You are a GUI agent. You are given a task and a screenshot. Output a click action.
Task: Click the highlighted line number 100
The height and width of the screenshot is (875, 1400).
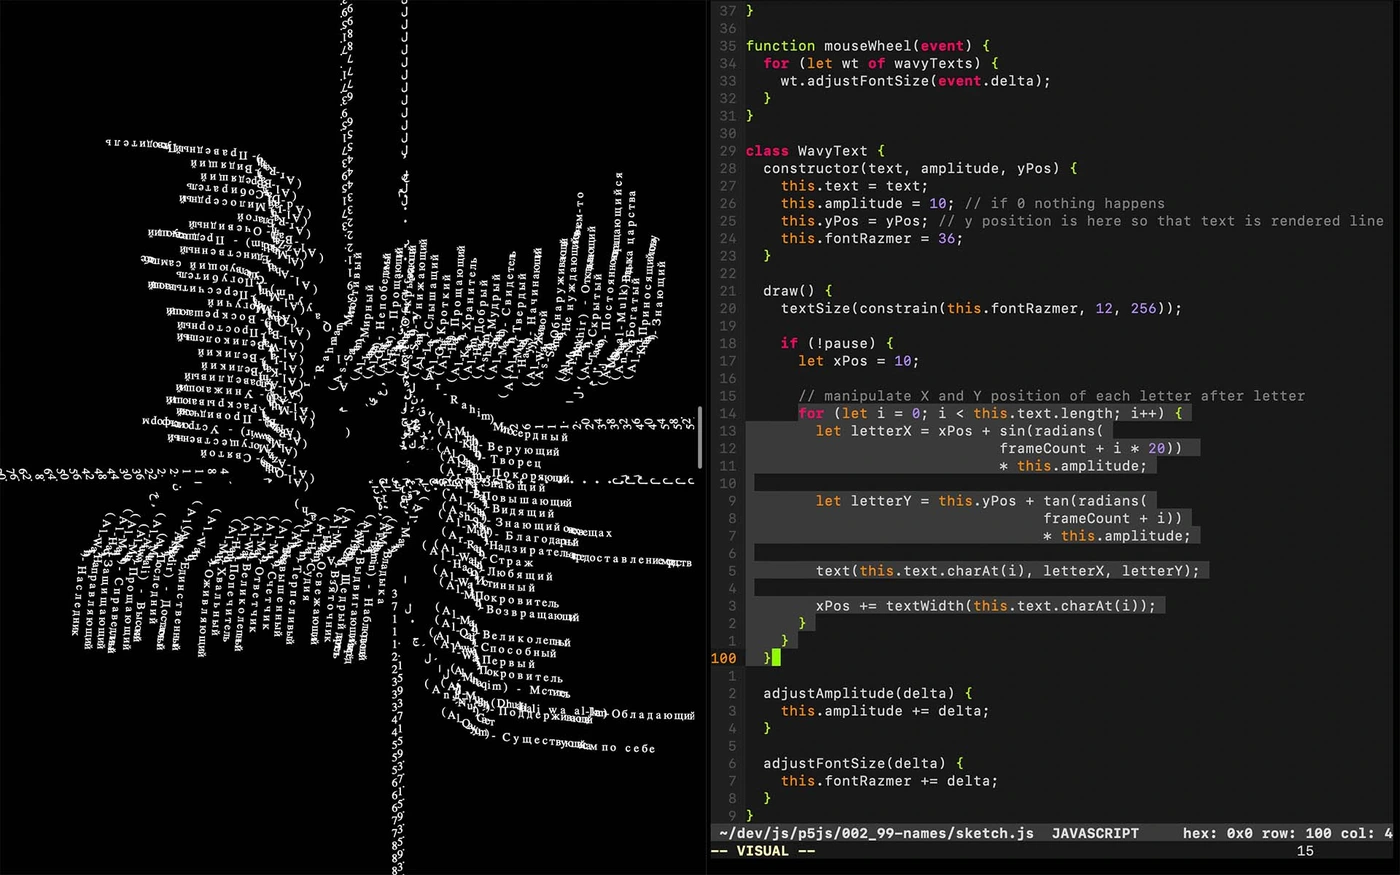[722, 658]
